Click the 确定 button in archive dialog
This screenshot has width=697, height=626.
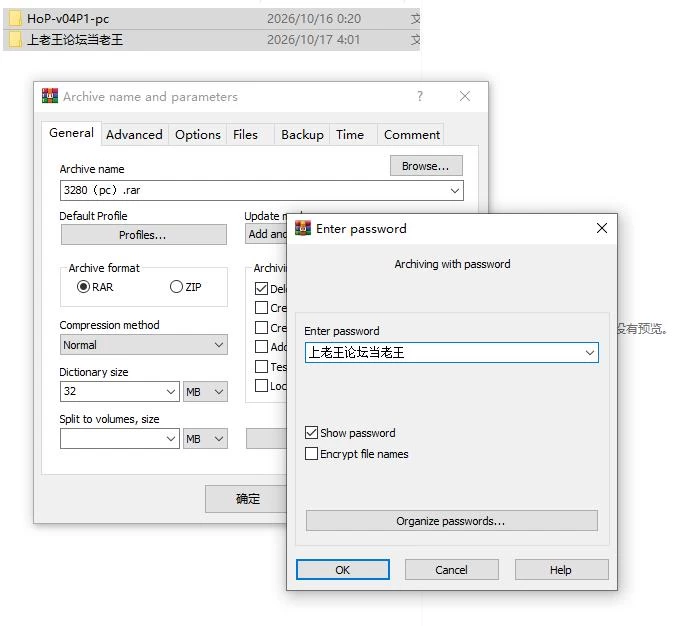246,499
